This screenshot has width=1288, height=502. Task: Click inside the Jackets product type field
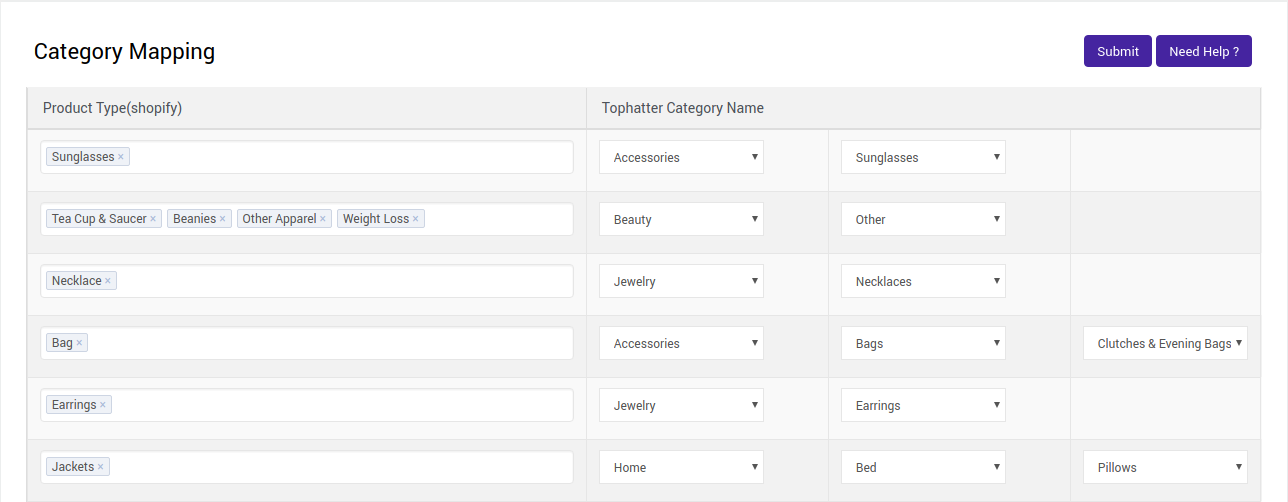[340, 467]
